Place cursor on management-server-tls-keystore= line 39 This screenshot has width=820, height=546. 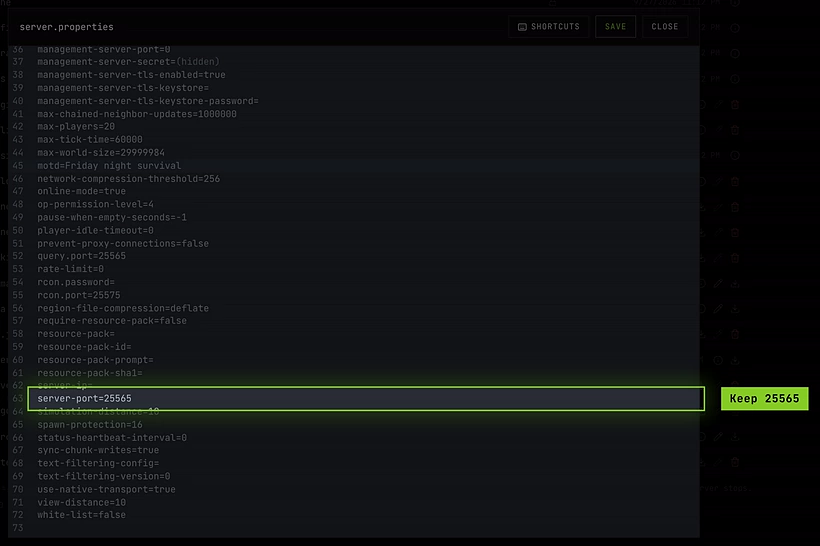[123, 88]
